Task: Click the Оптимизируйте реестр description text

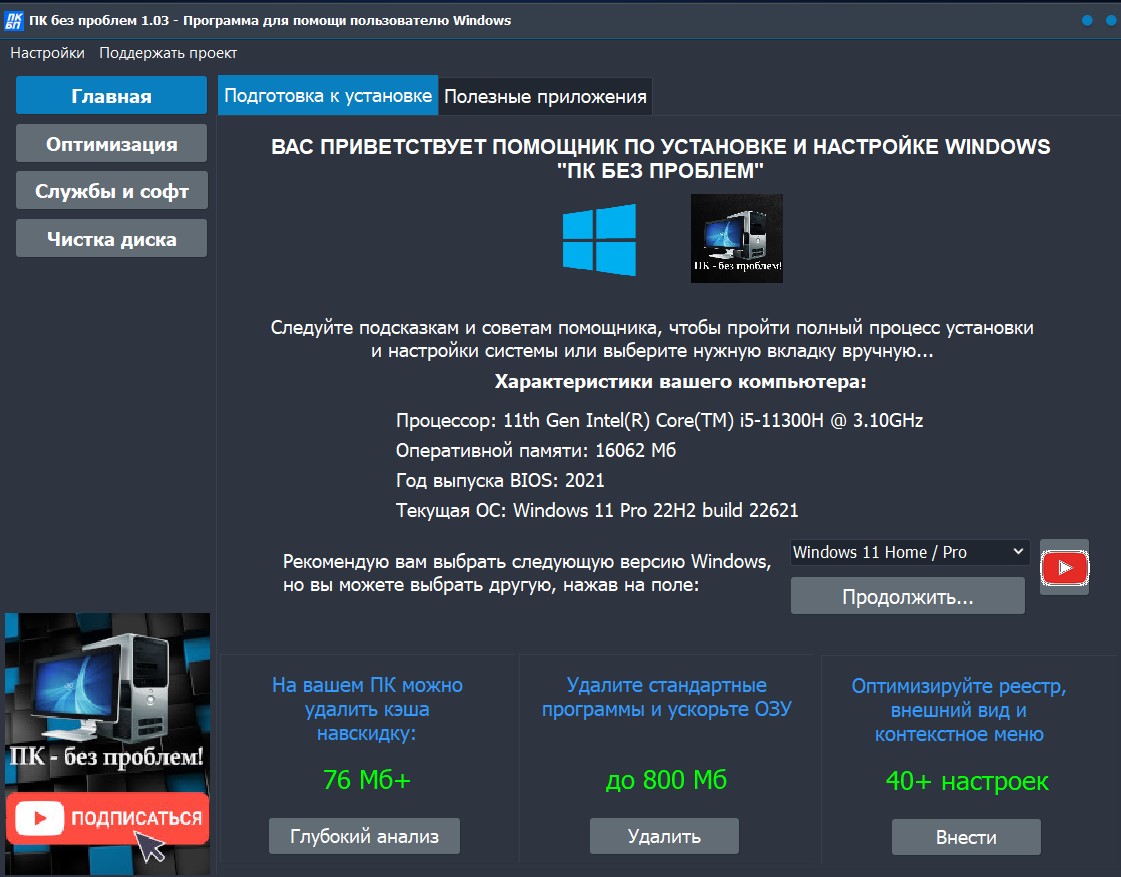Action: pos(959,710)
